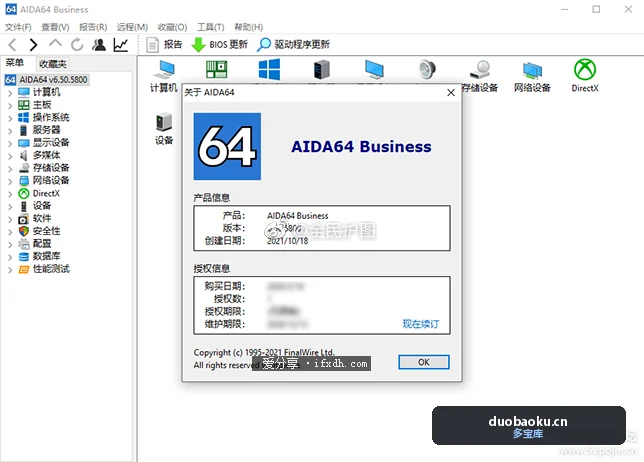
Task: Select 安全性 in the left tree
Action: click(46, 231)
